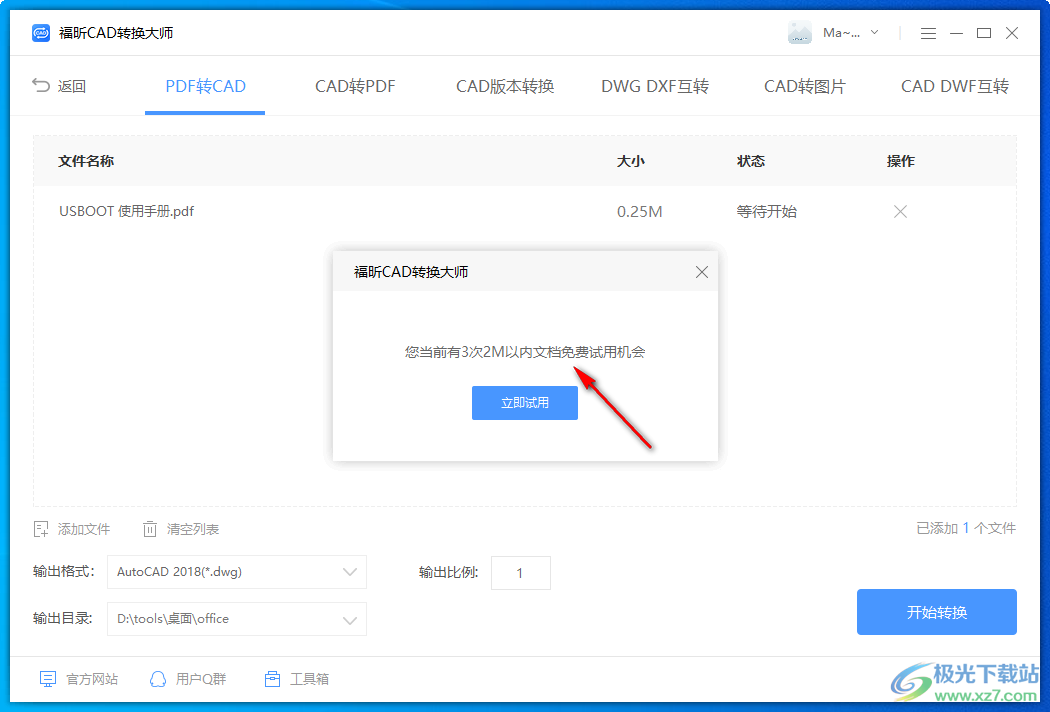Image resolution: width=1050 pixels, height=712 pixels.
Task: Open the 用户Q群 link
Action: click(188, 679)
